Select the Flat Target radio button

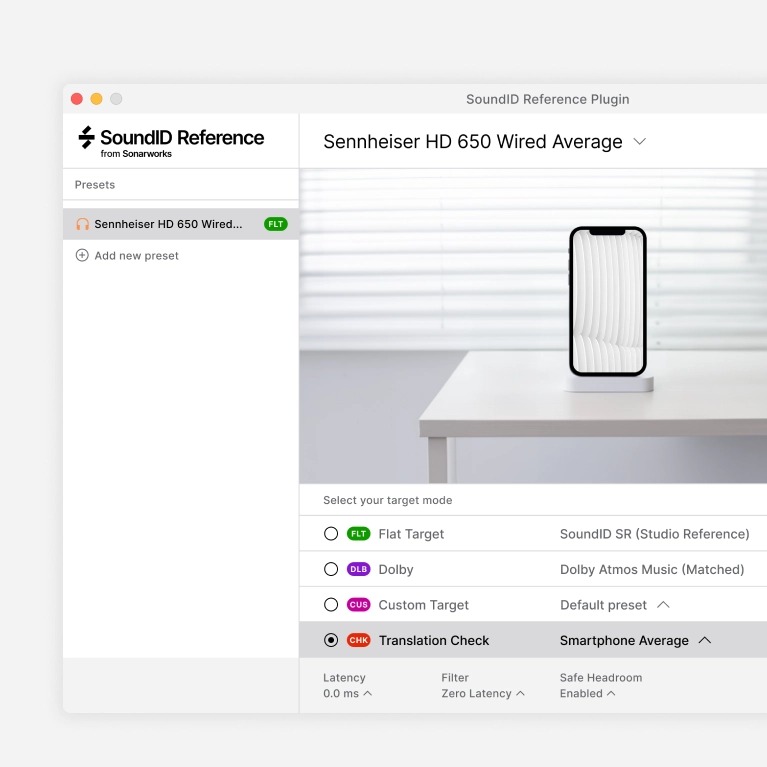[x=331, y=534]
